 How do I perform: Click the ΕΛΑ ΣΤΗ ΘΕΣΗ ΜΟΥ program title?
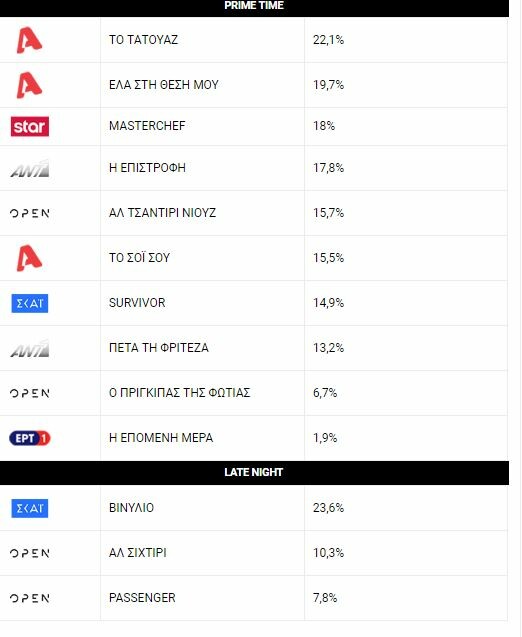tap(164, 85)
